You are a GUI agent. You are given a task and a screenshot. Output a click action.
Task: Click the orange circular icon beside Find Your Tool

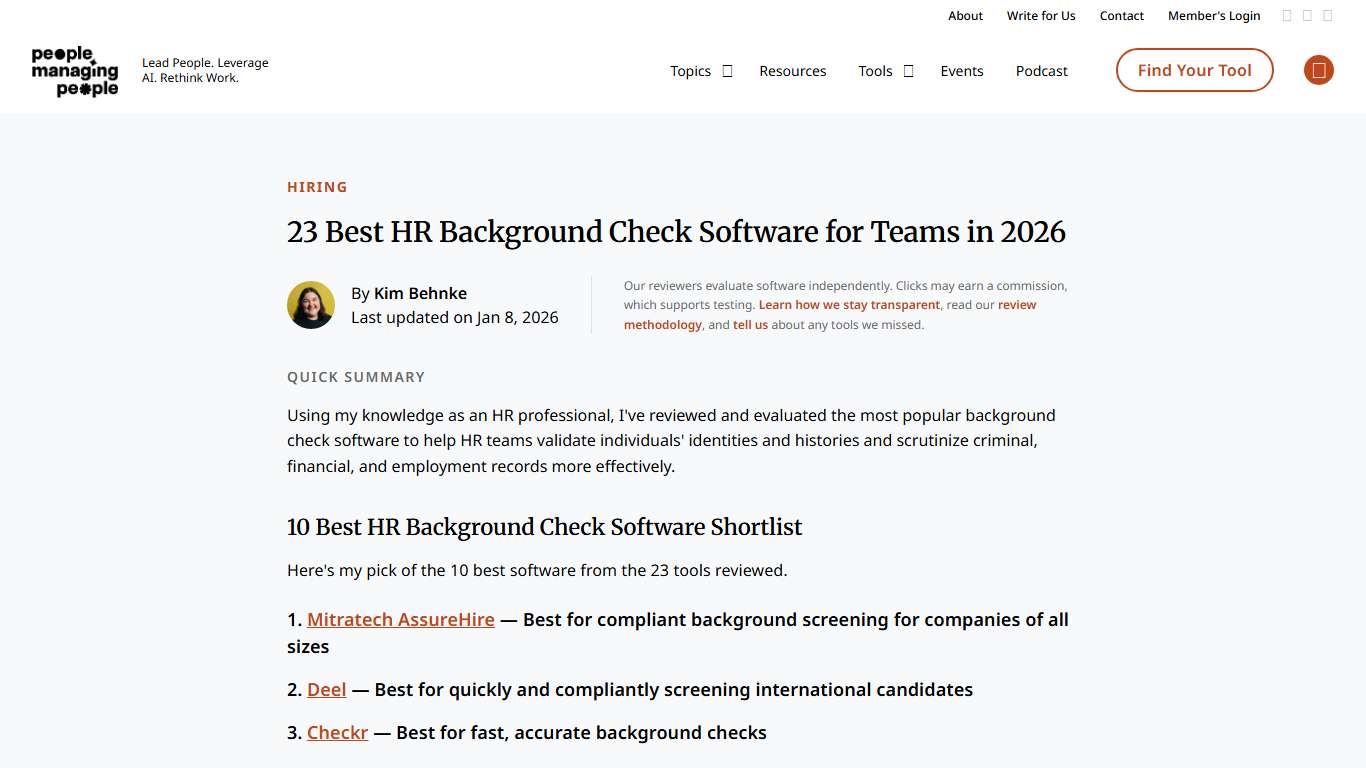pyautogui.click(x=1318, y=70)
